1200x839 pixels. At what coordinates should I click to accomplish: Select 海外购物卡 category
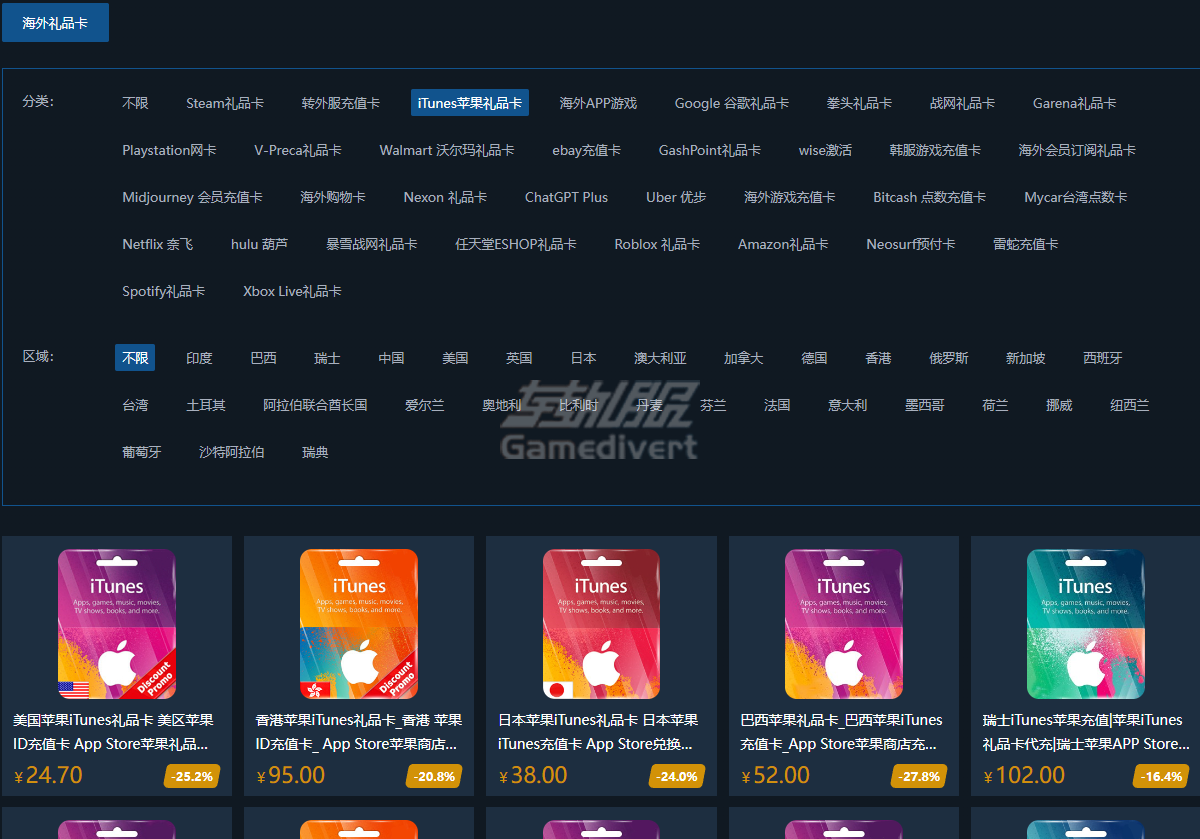pos(333,197)
